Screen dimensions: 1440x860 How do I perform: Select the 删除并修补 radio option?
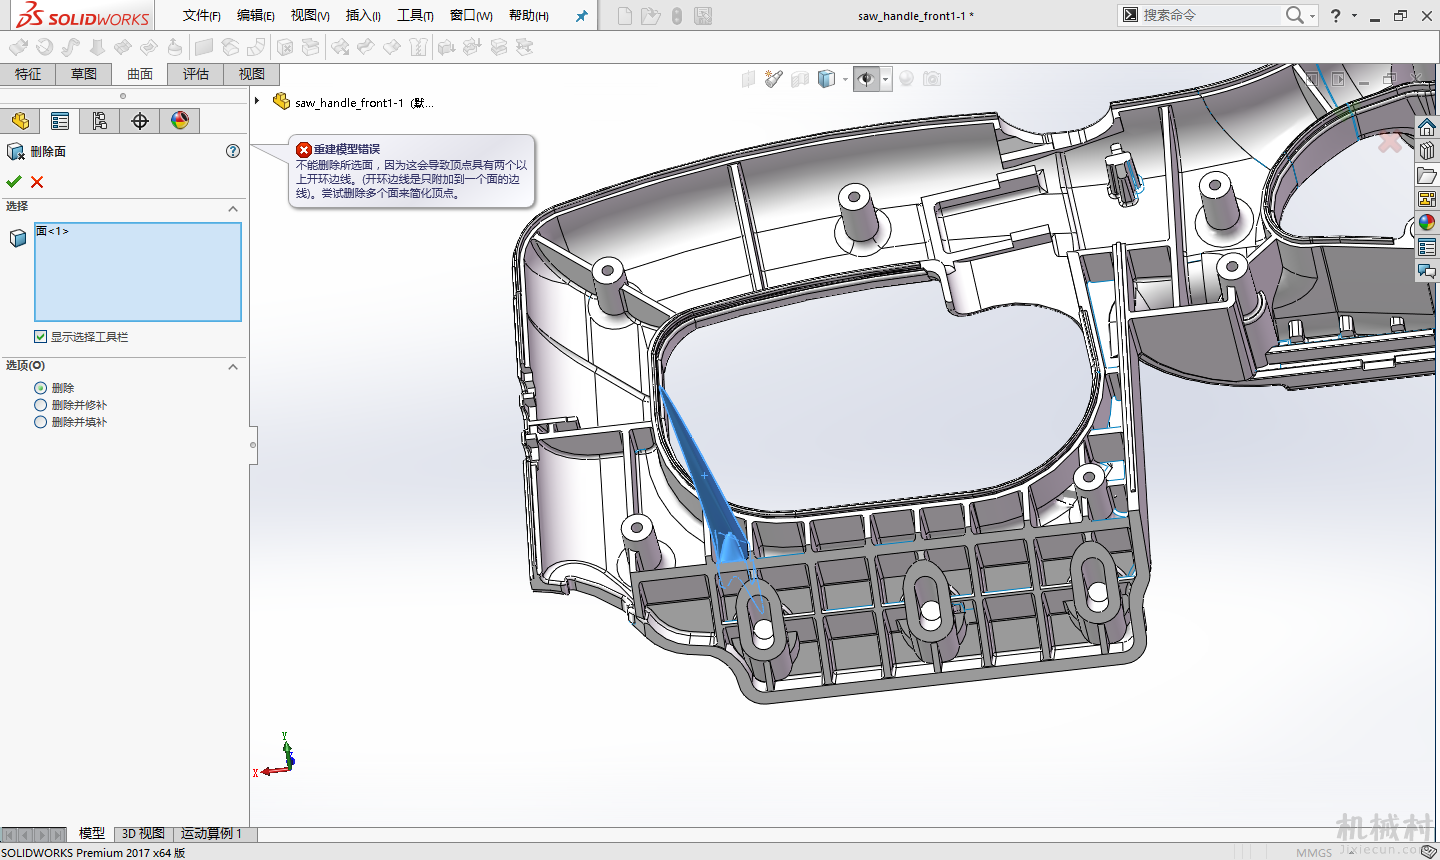[41, 405]
